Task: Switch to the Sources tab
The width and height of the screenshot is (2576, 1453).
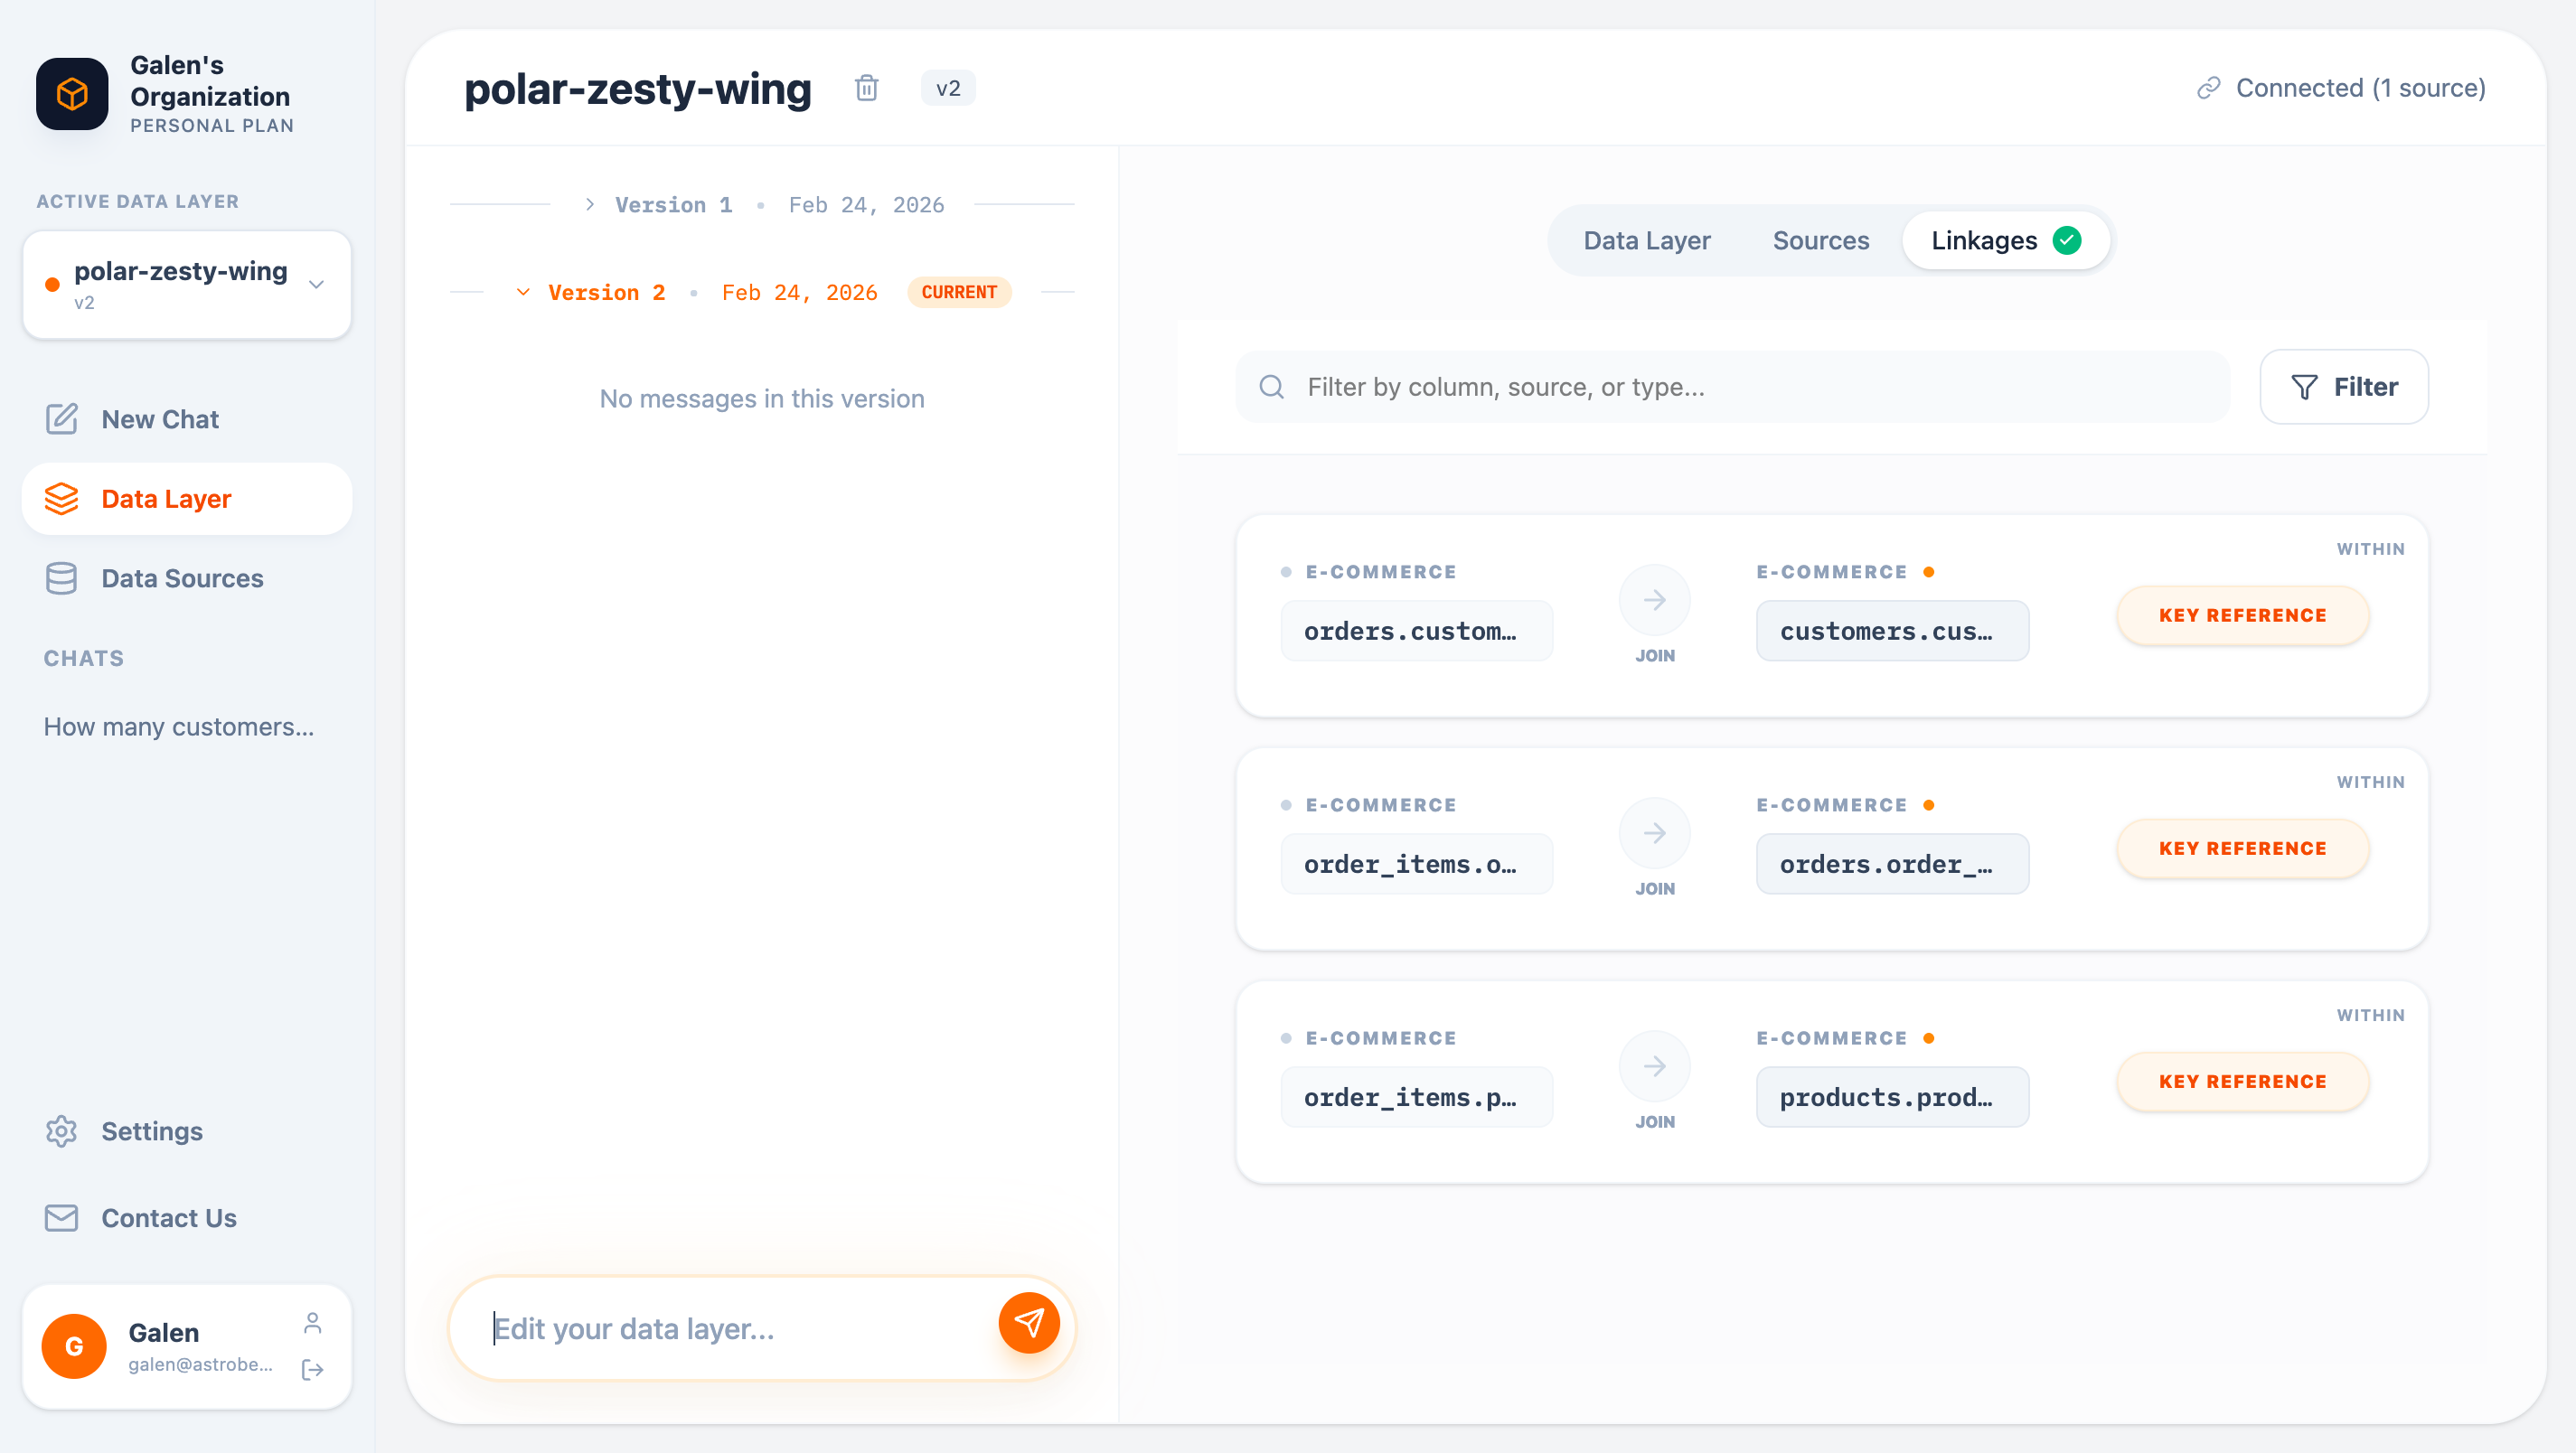Action: coord(1820,241)
